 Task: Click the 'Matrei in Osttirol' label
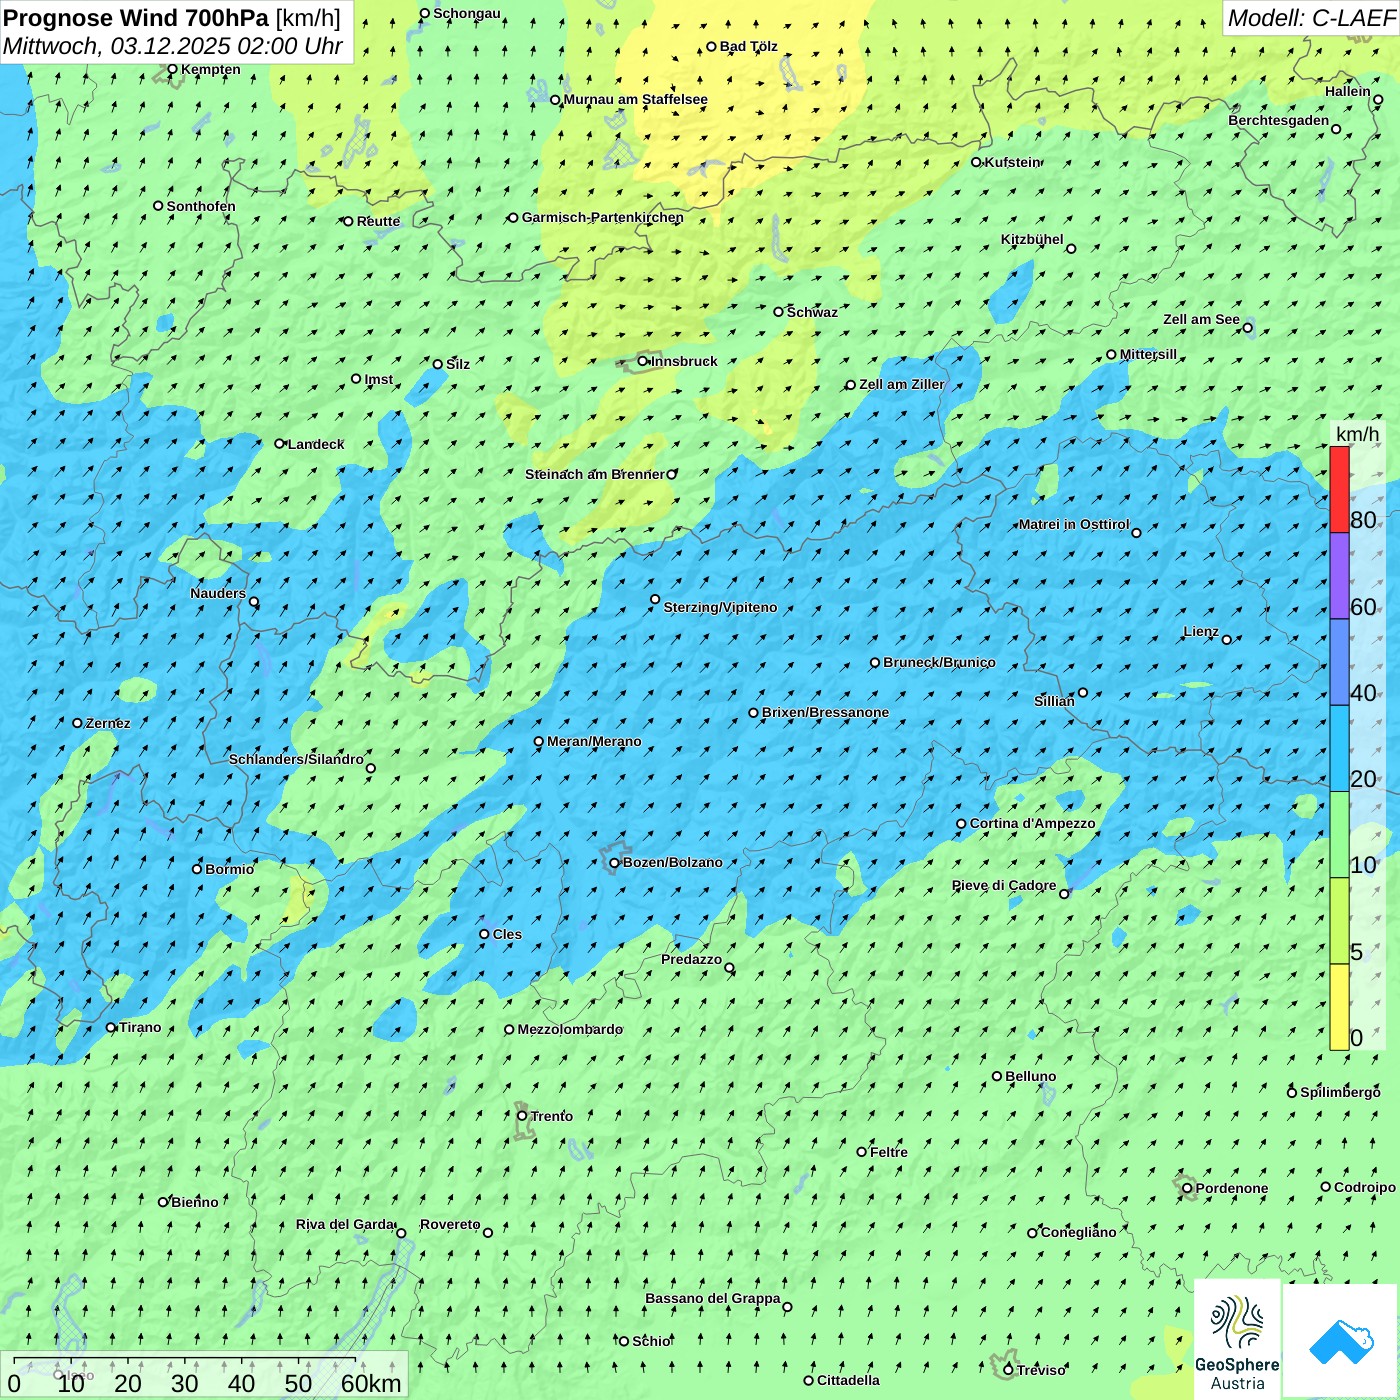[1074, 525]
